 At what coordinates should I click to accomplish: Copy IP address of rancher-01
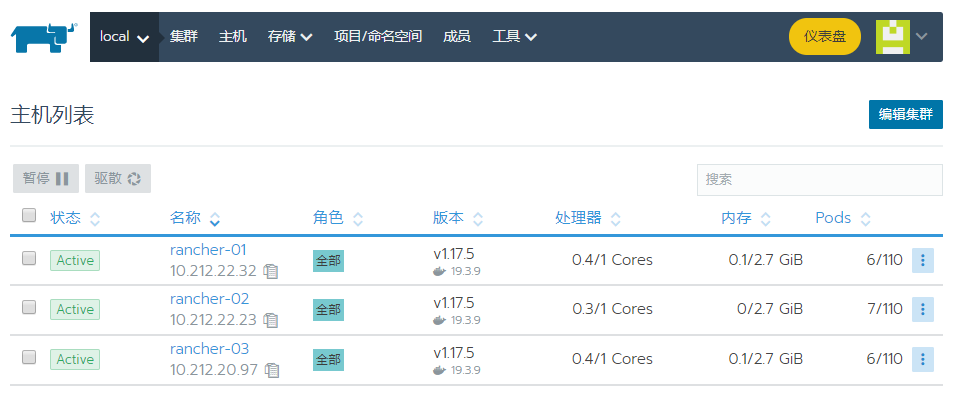(271, 271)
